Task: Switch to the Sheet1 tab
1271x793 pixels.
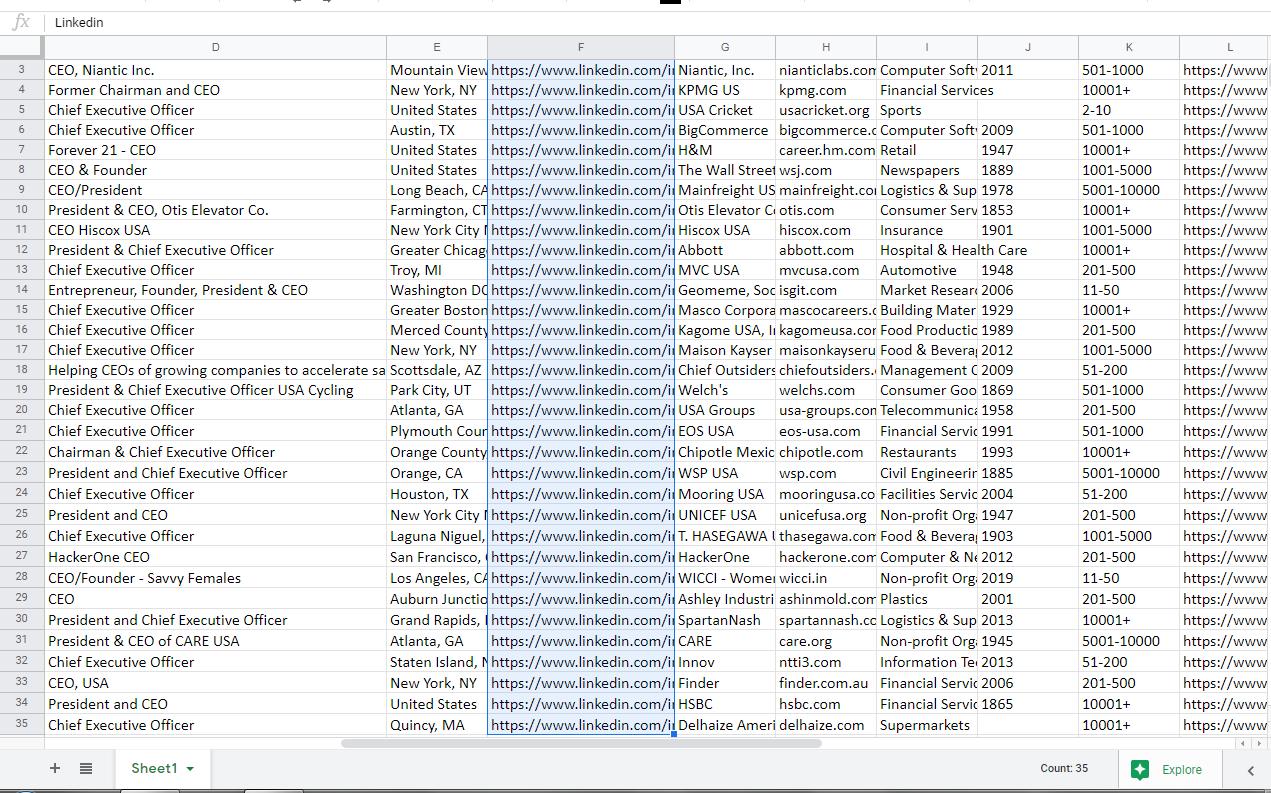Action: (154, 768)
